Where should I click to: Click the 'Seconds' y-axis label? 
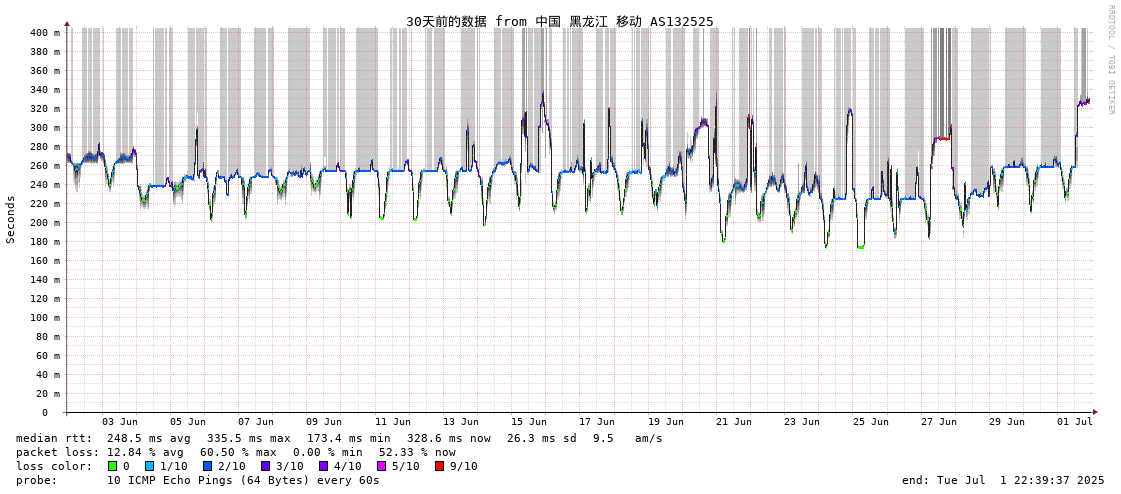coord(11,221)
